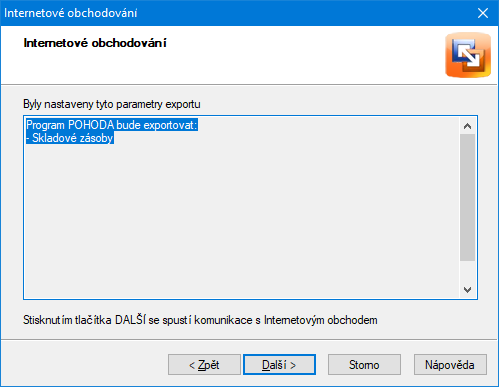Open help via Nápověda button

(450, 365)
